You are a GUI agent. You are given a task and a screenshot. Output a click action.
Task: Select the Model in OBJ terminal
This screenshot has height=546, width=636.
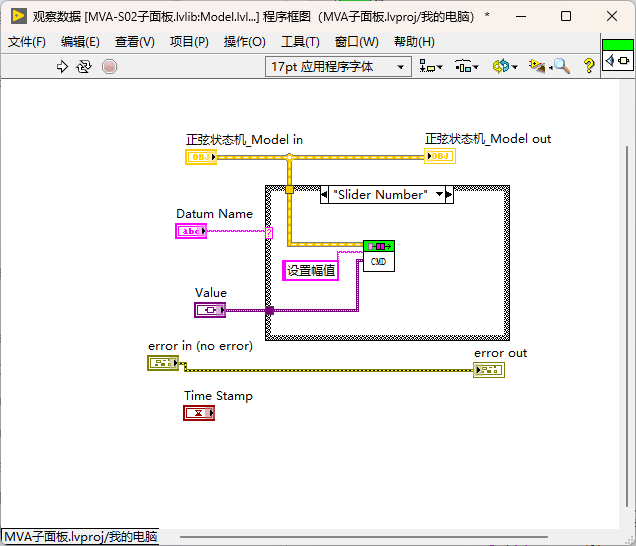click(201, 157)
